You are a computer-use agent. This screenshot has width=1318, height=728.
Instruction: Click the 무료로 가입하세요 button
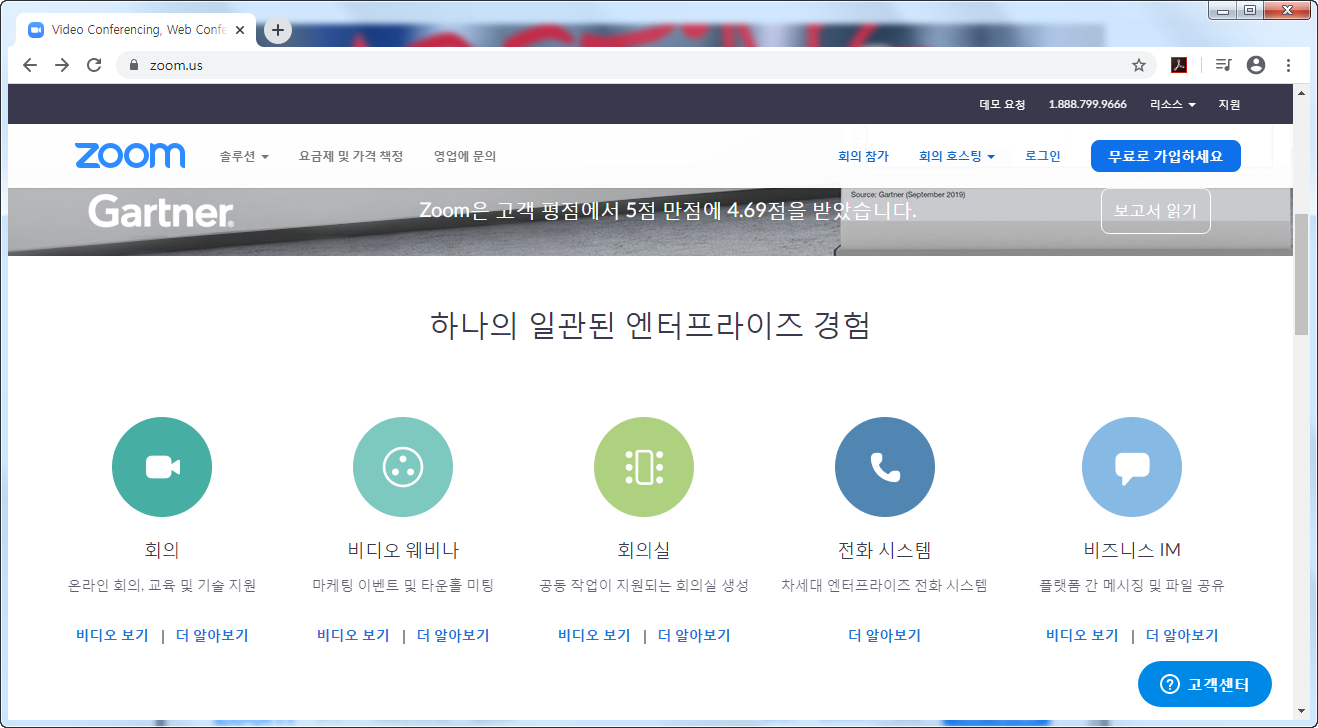tap(1166, 156)
